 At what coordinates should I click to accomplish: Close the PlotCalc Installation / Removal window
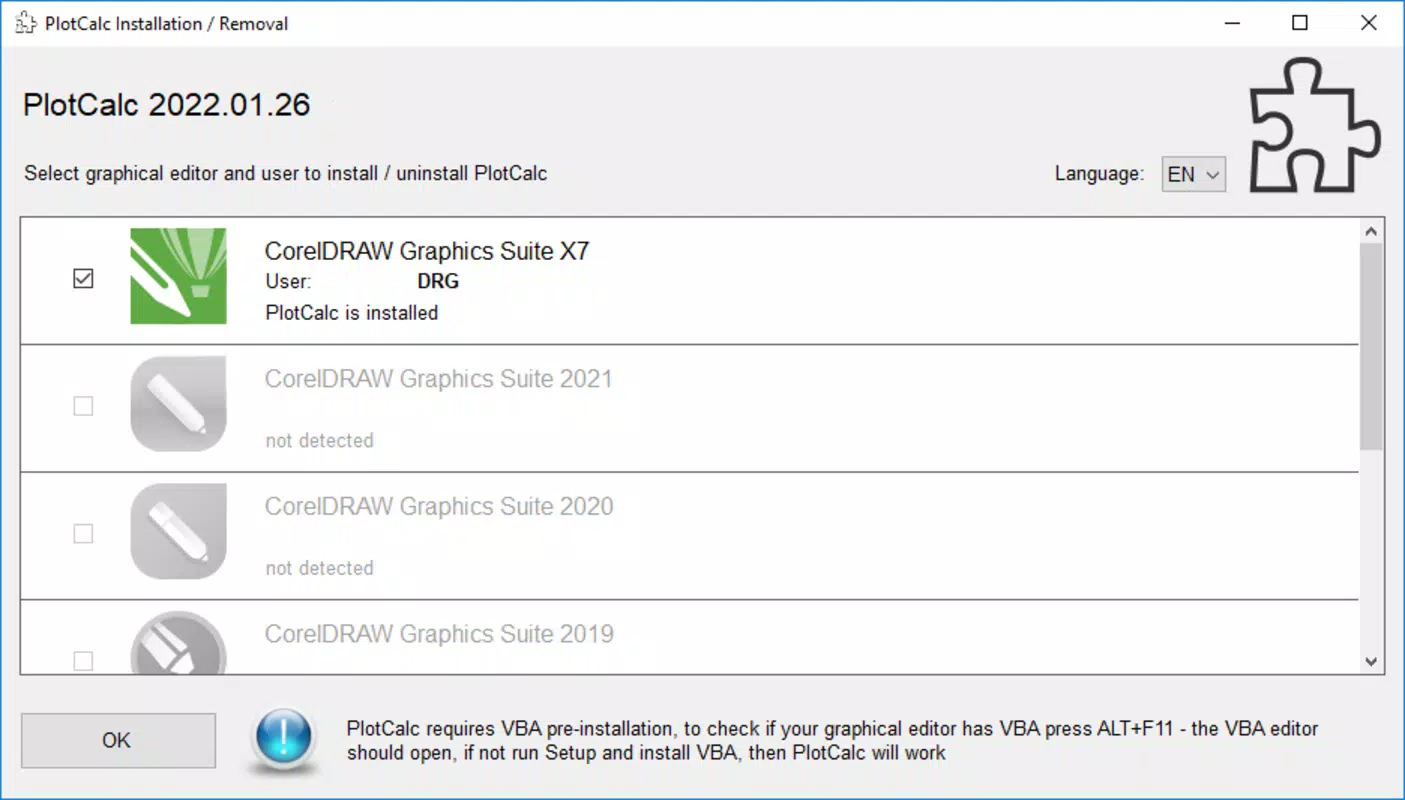(1369, 23)
